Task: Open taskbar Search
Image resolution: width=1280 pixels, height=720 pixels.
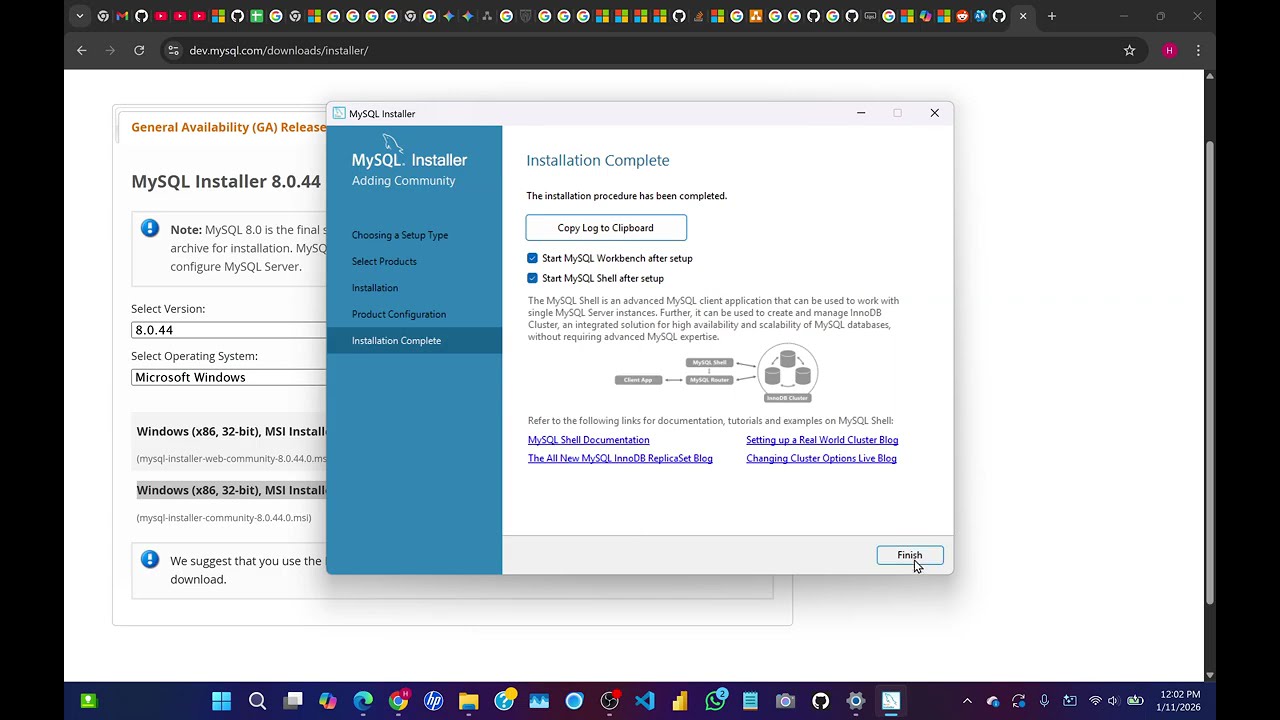Action: tap(257, 701)
